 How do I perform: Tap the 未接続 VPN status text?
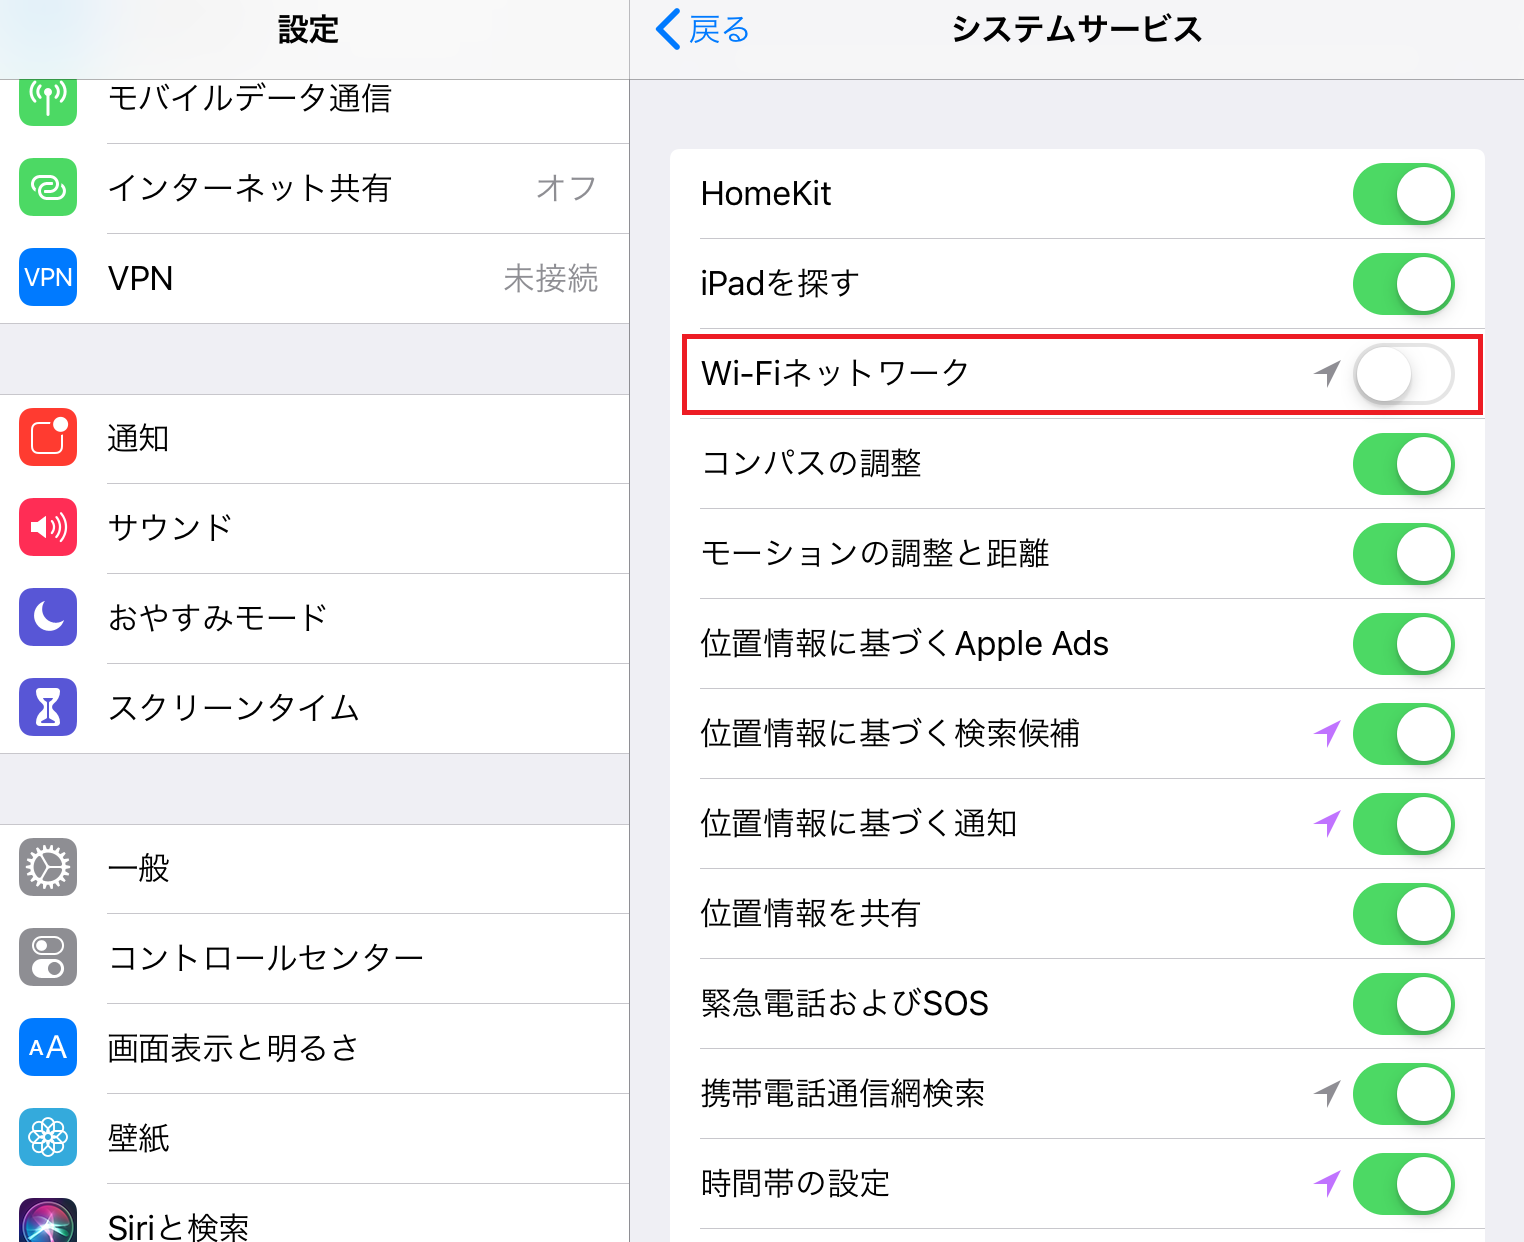[550, 278]
